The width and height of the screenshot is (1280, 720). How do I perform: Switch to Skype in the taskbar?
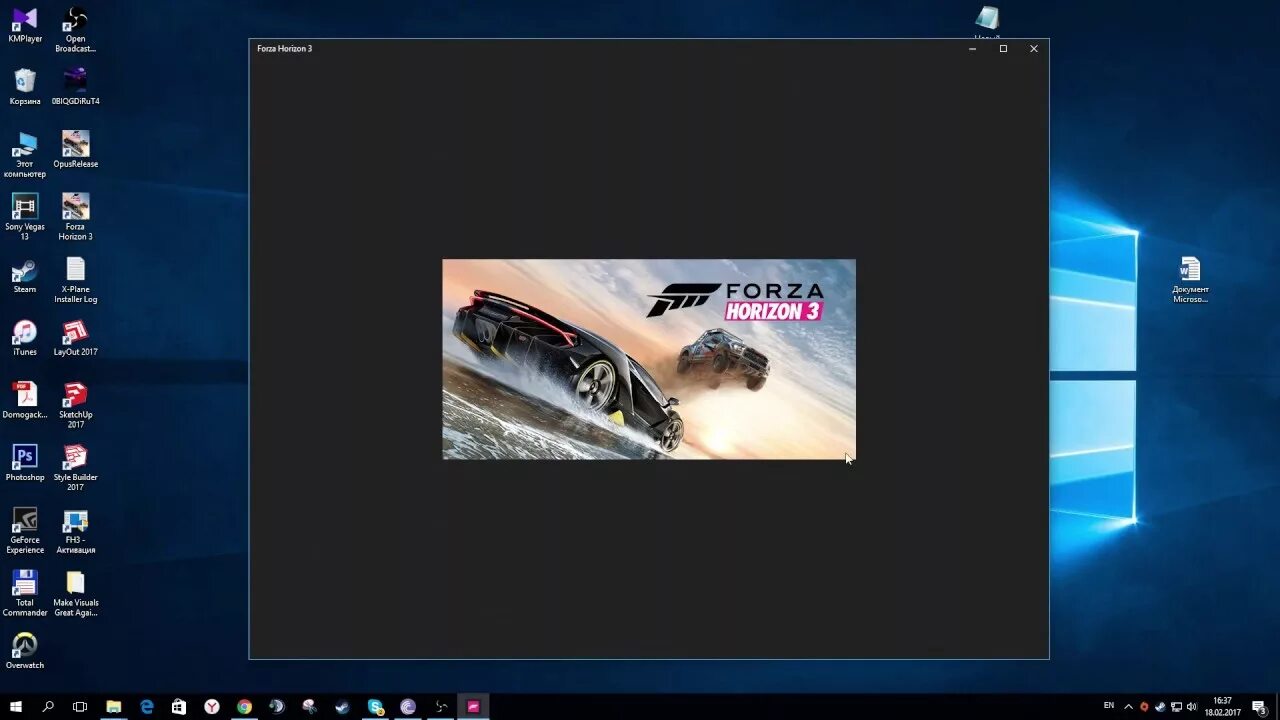point(375,706)
